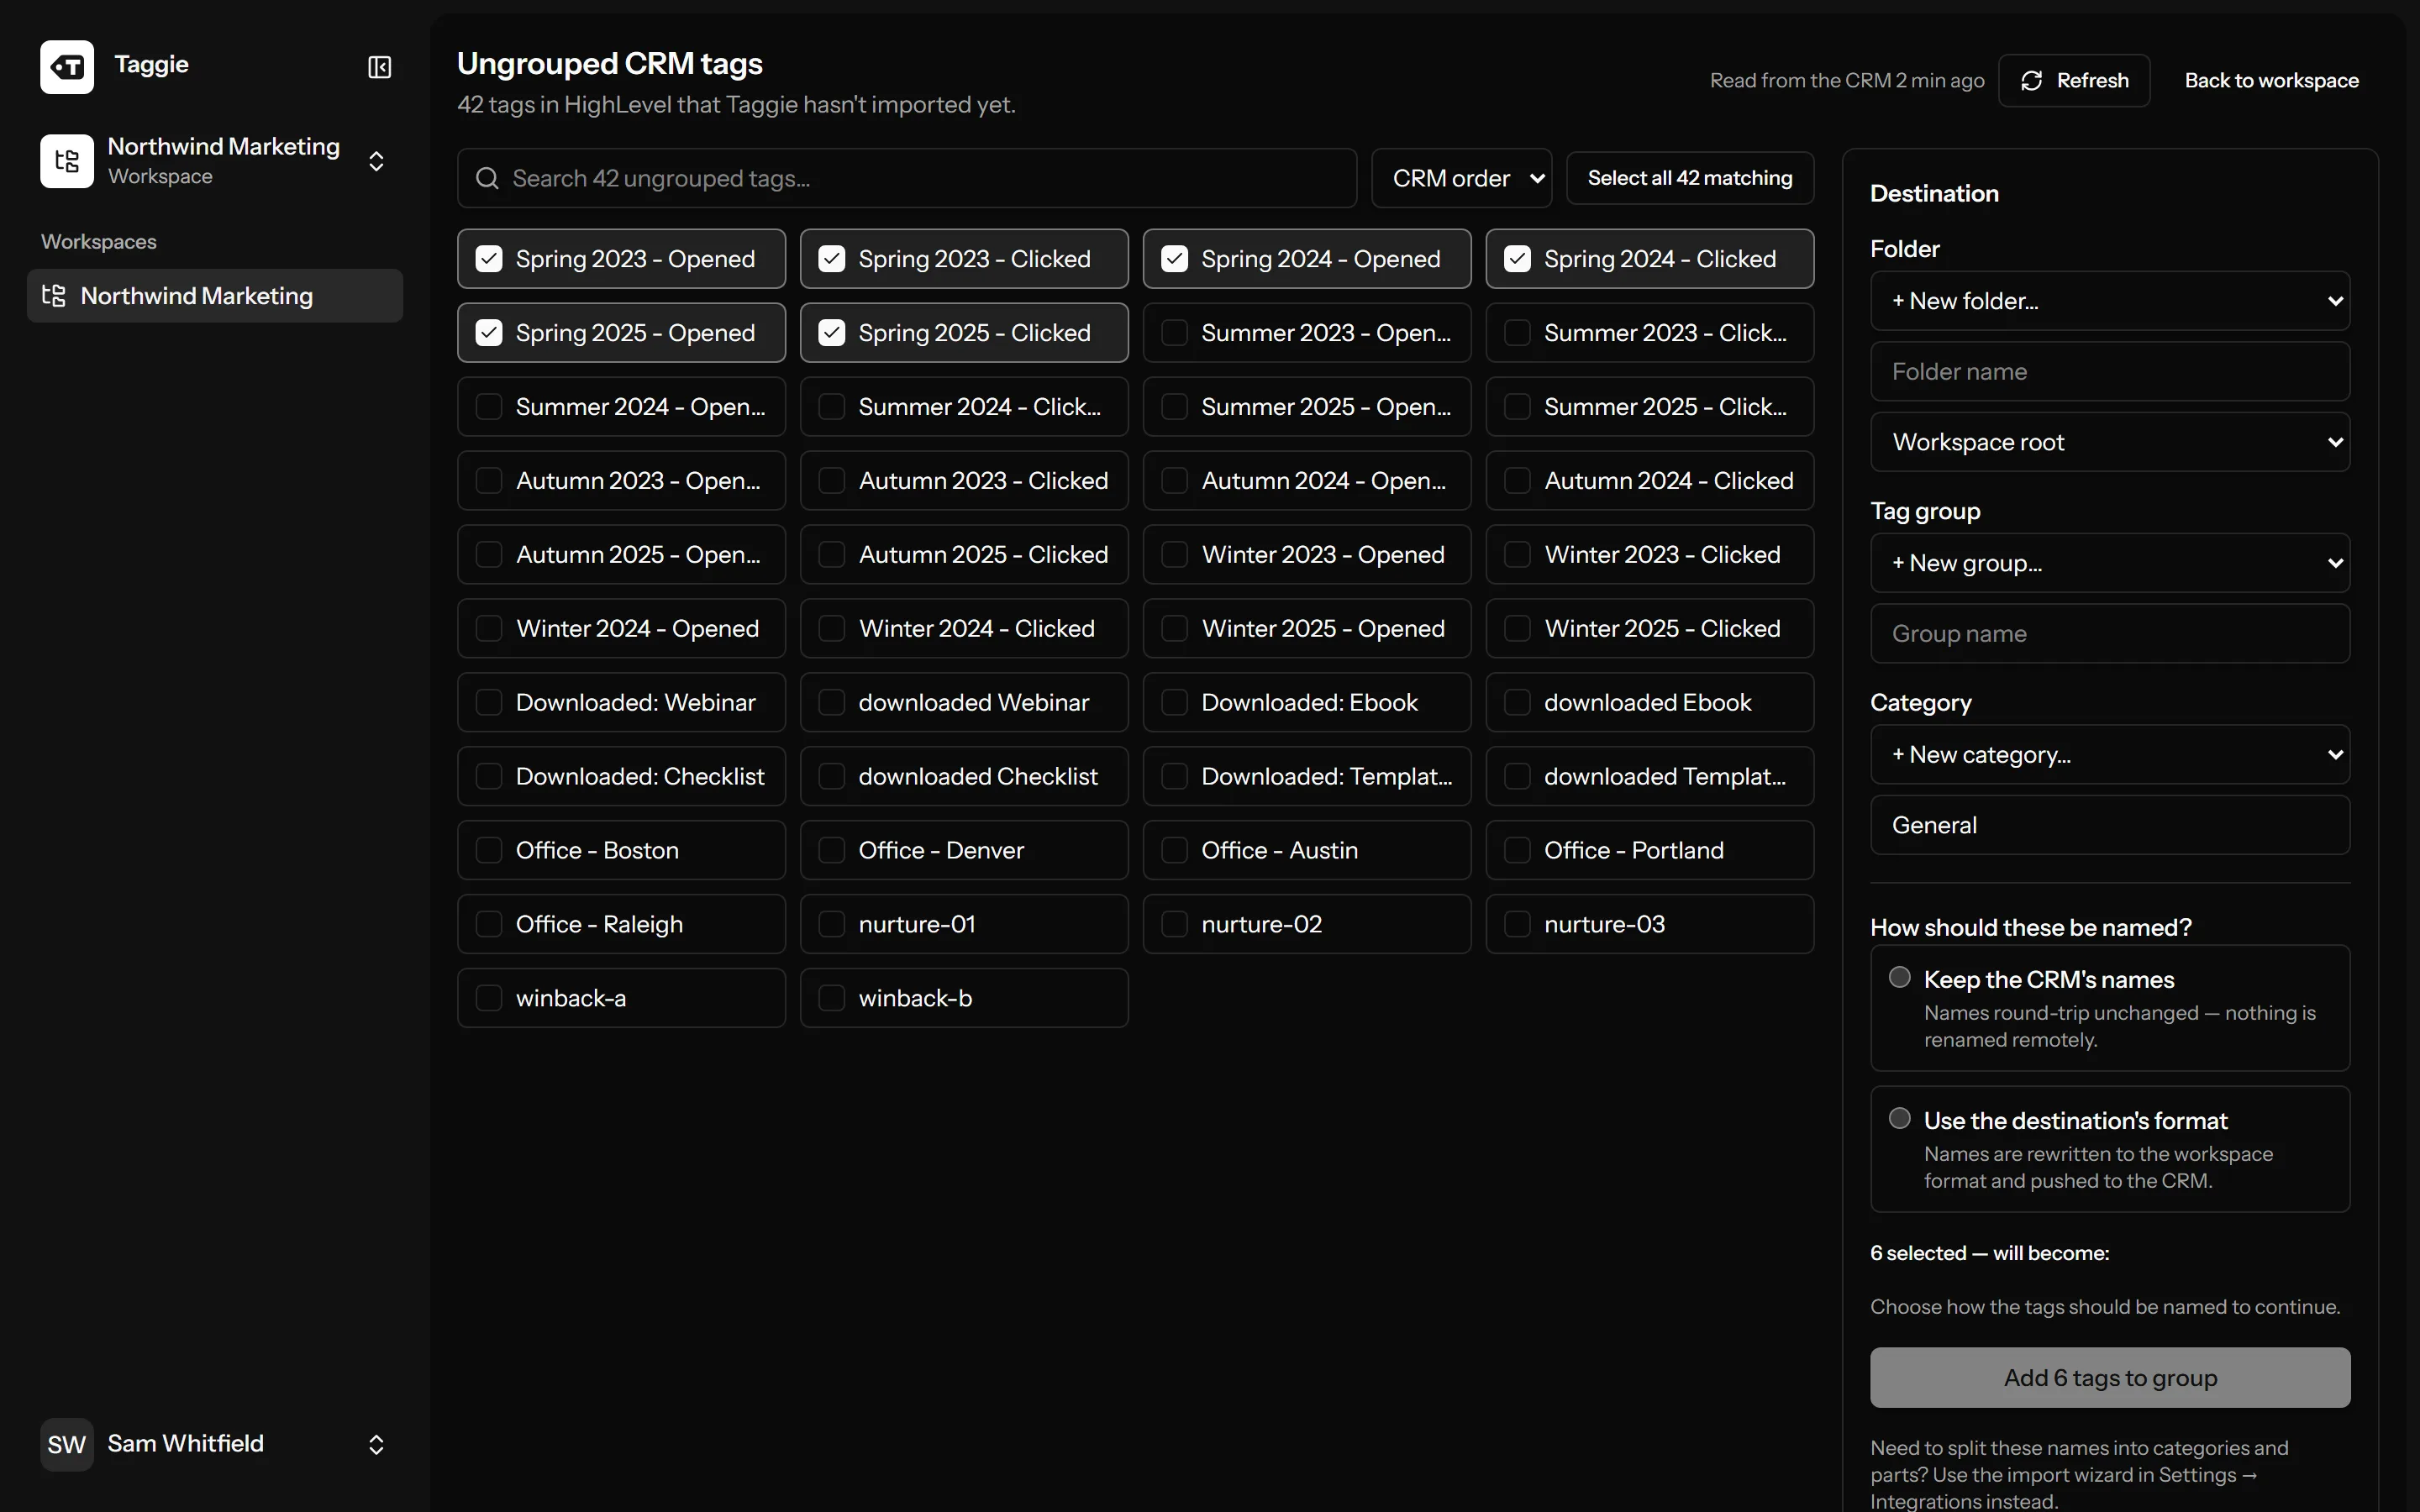The width and height of the screenshot is (2420, 1512).
Task: Collapse the sidebar panel icon
Action: pos(380,67)
